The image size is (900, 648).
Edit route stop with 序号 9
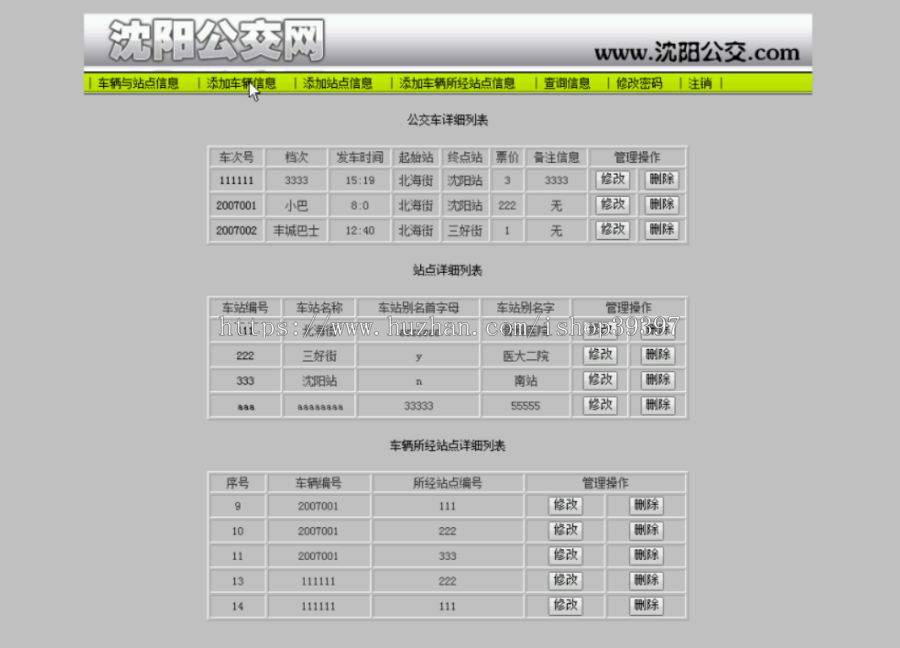click(565, 506)
